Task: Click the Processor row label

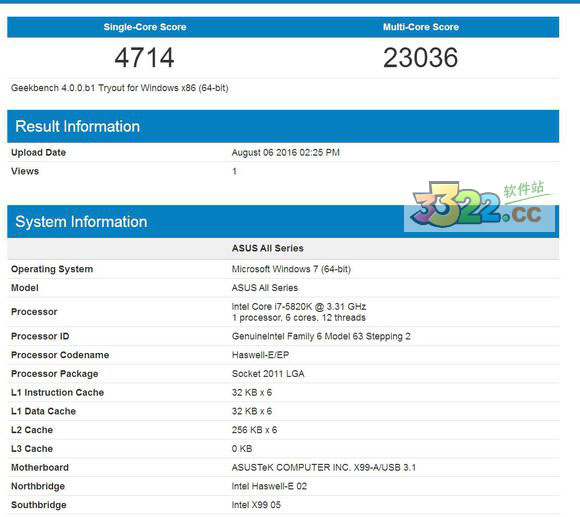Action: (34, 312)
